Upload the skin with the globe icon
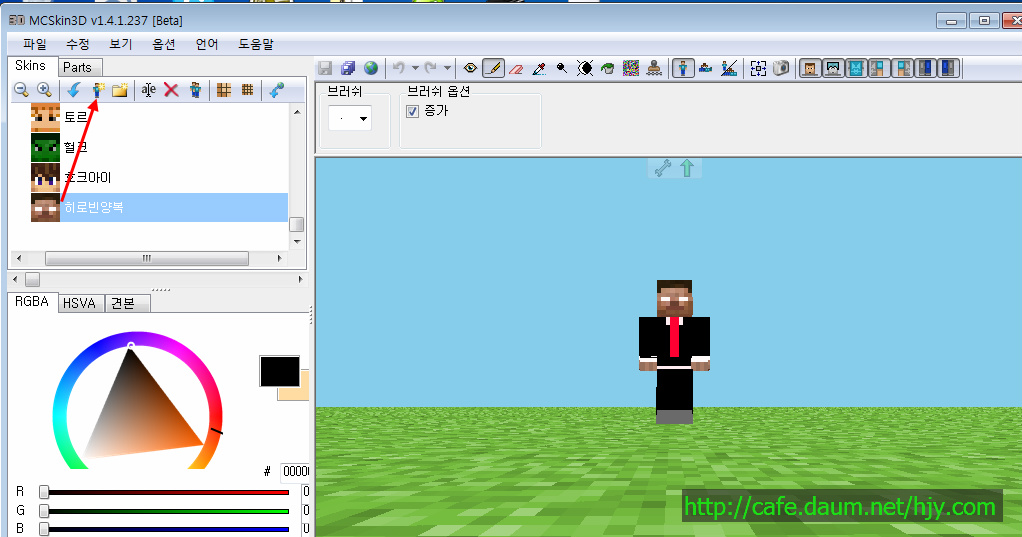The height and width of the screenshot is (537, 1022). [371, 68]
